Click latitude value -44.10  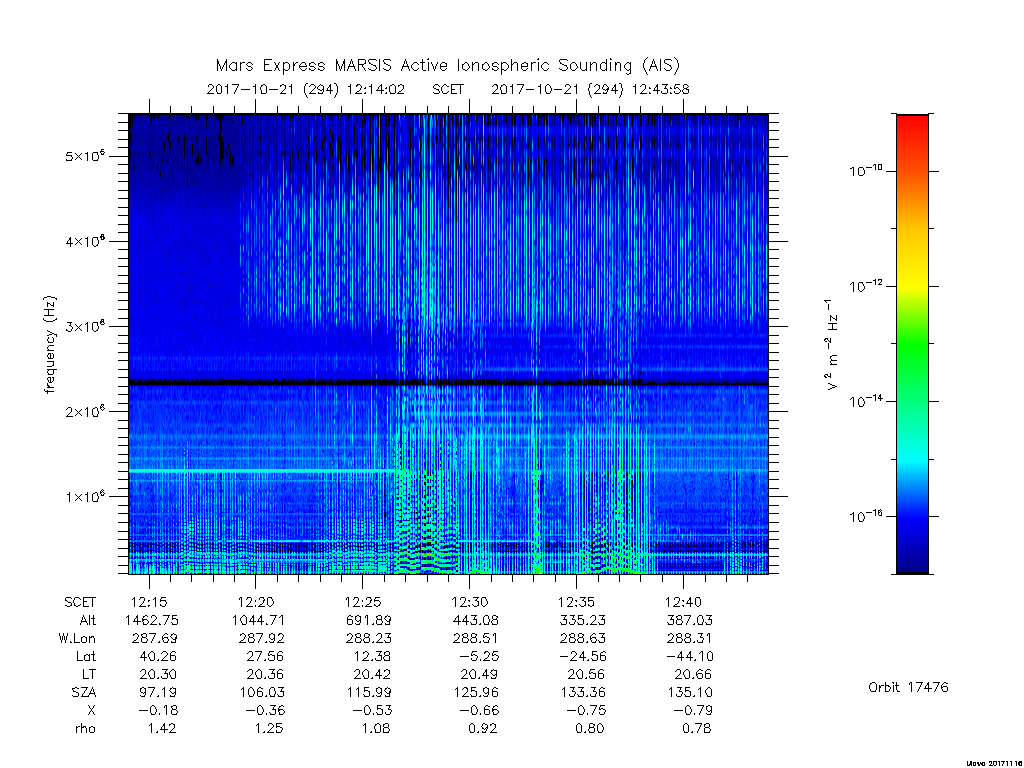tap(689, 656)
